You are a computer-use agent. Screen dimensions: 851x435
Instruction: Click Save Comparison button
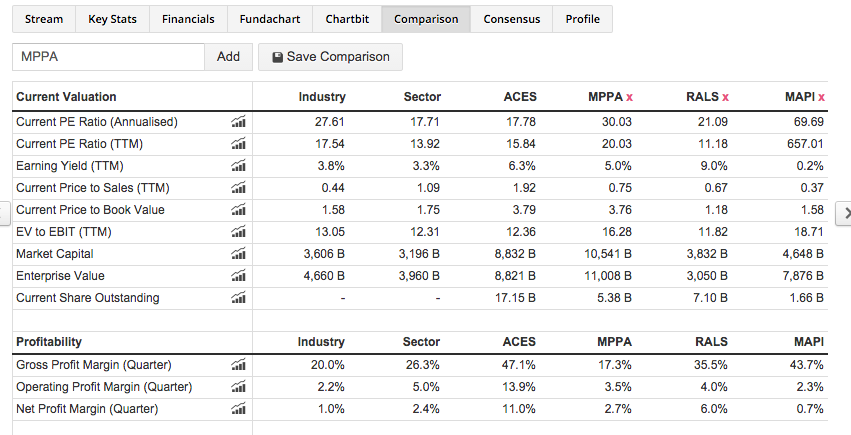[x=330, y=57]
